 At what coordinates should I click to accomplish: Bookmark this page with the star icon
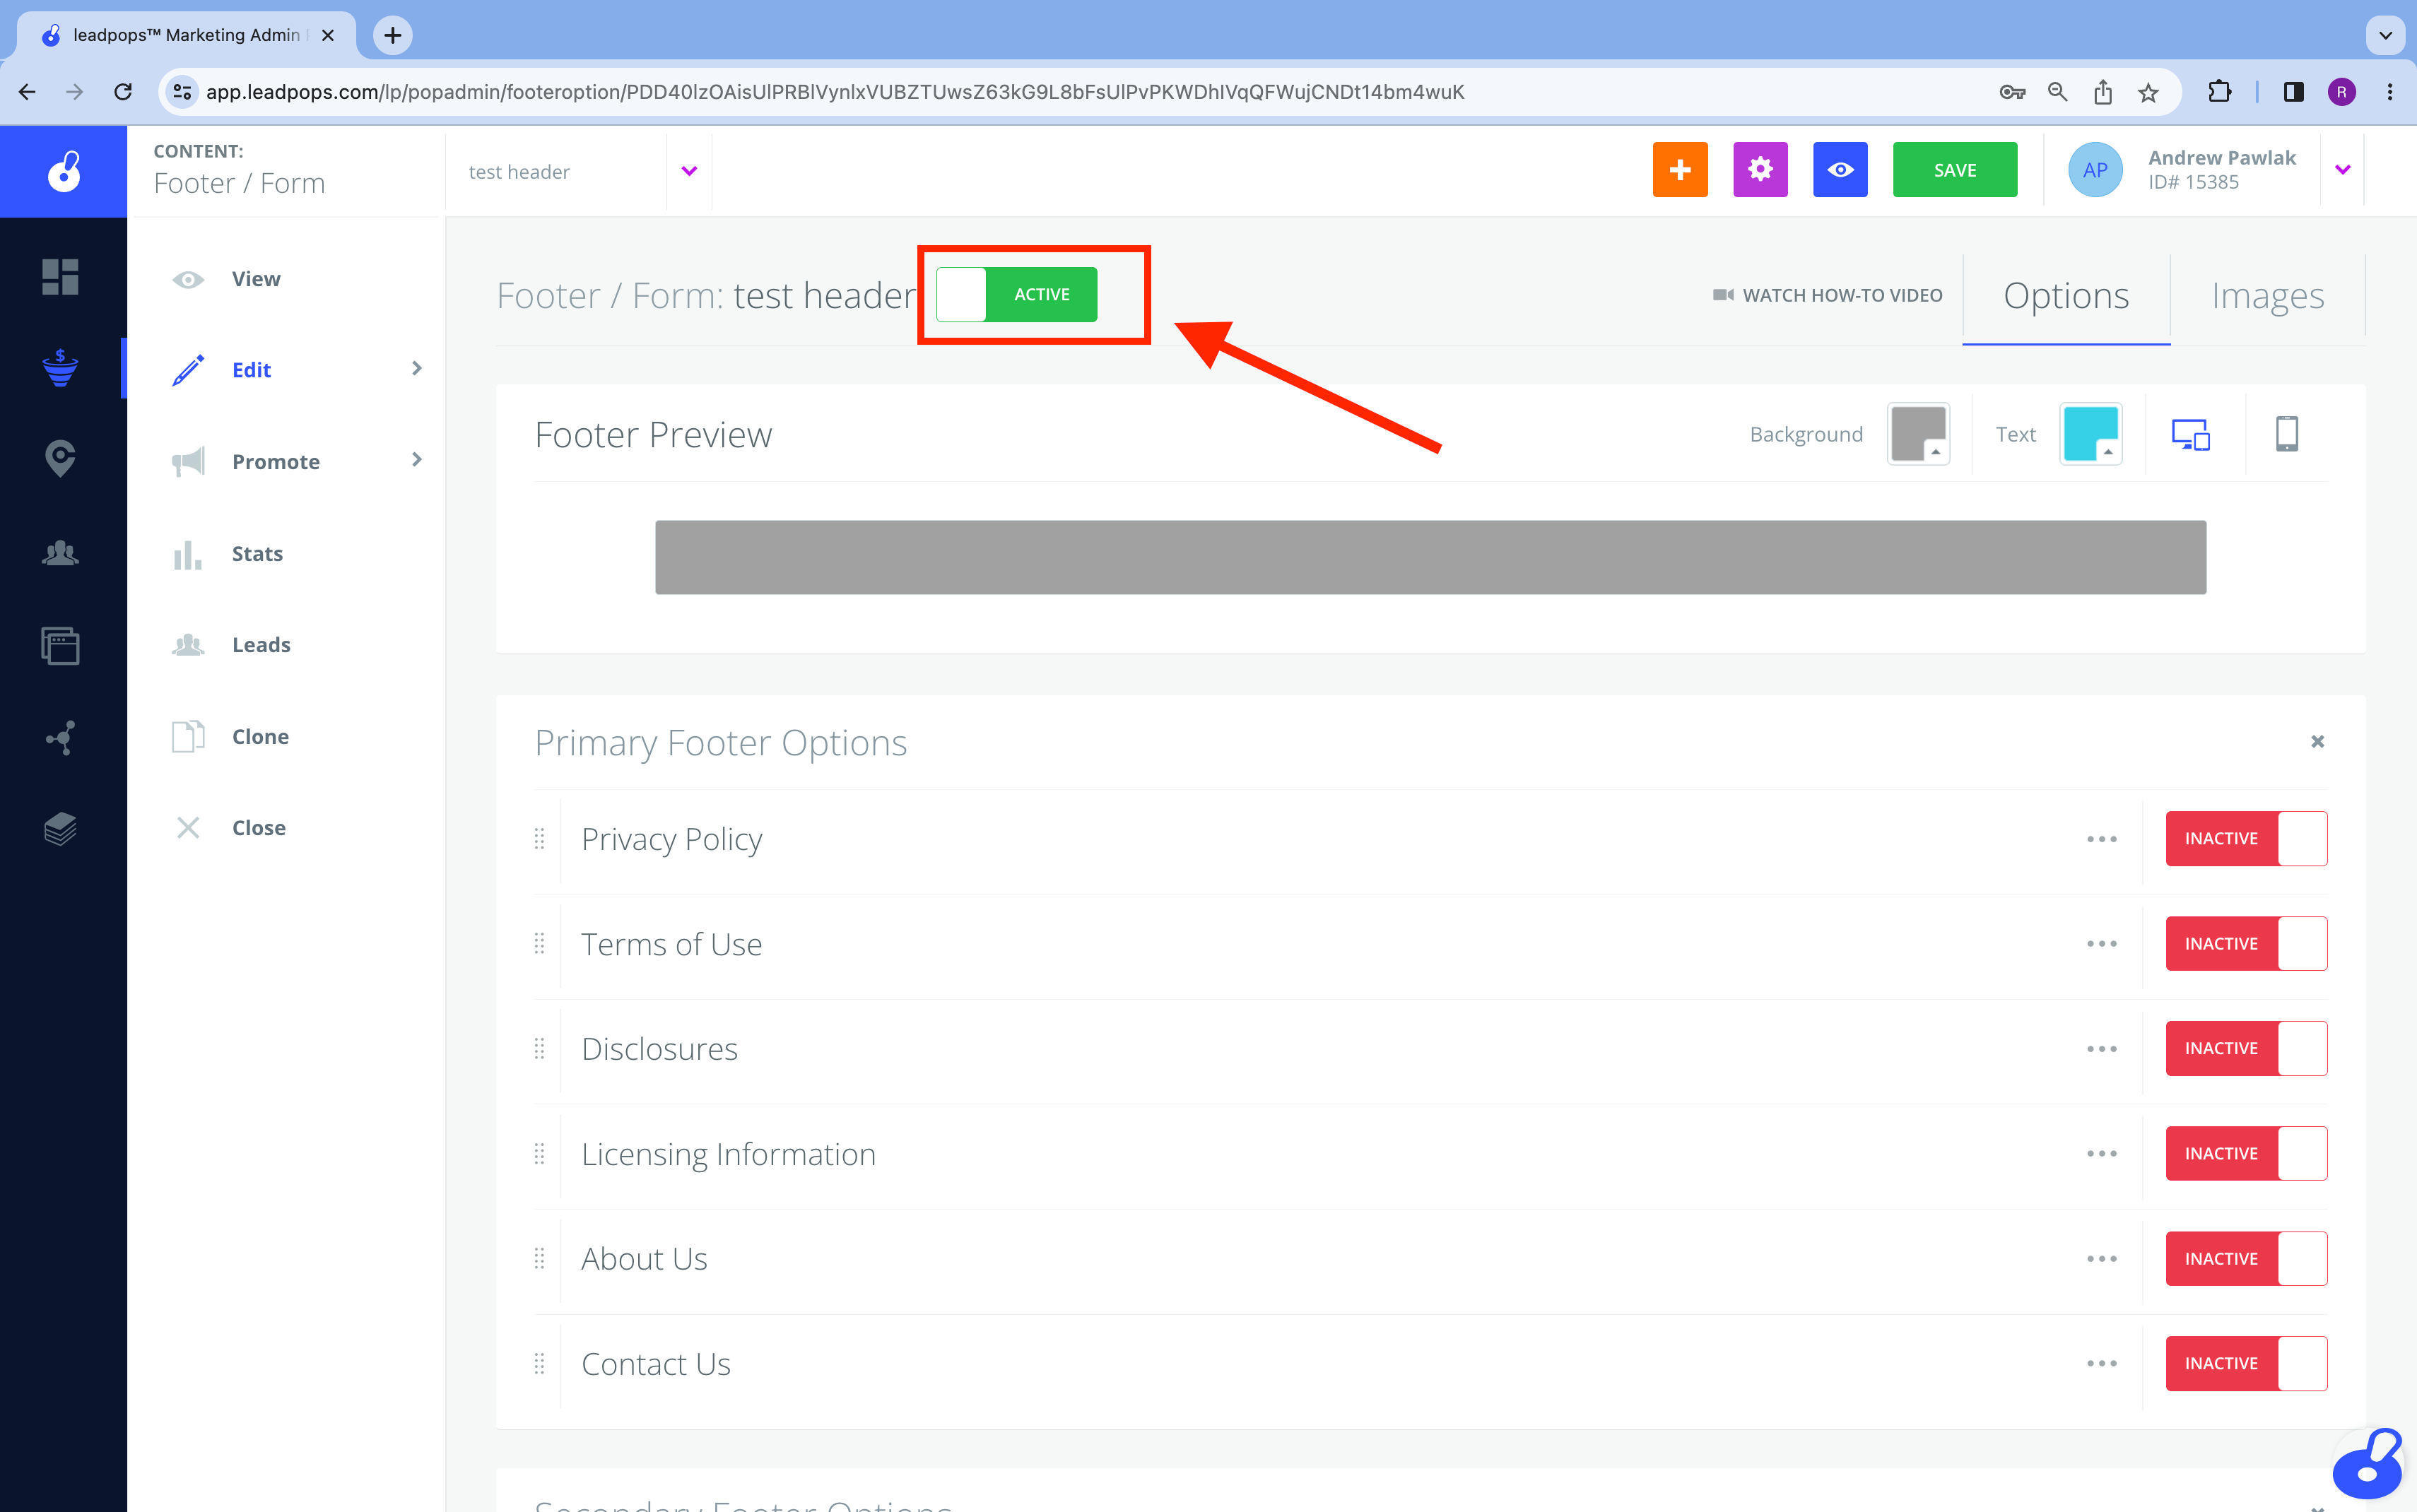click(2148, 92)
